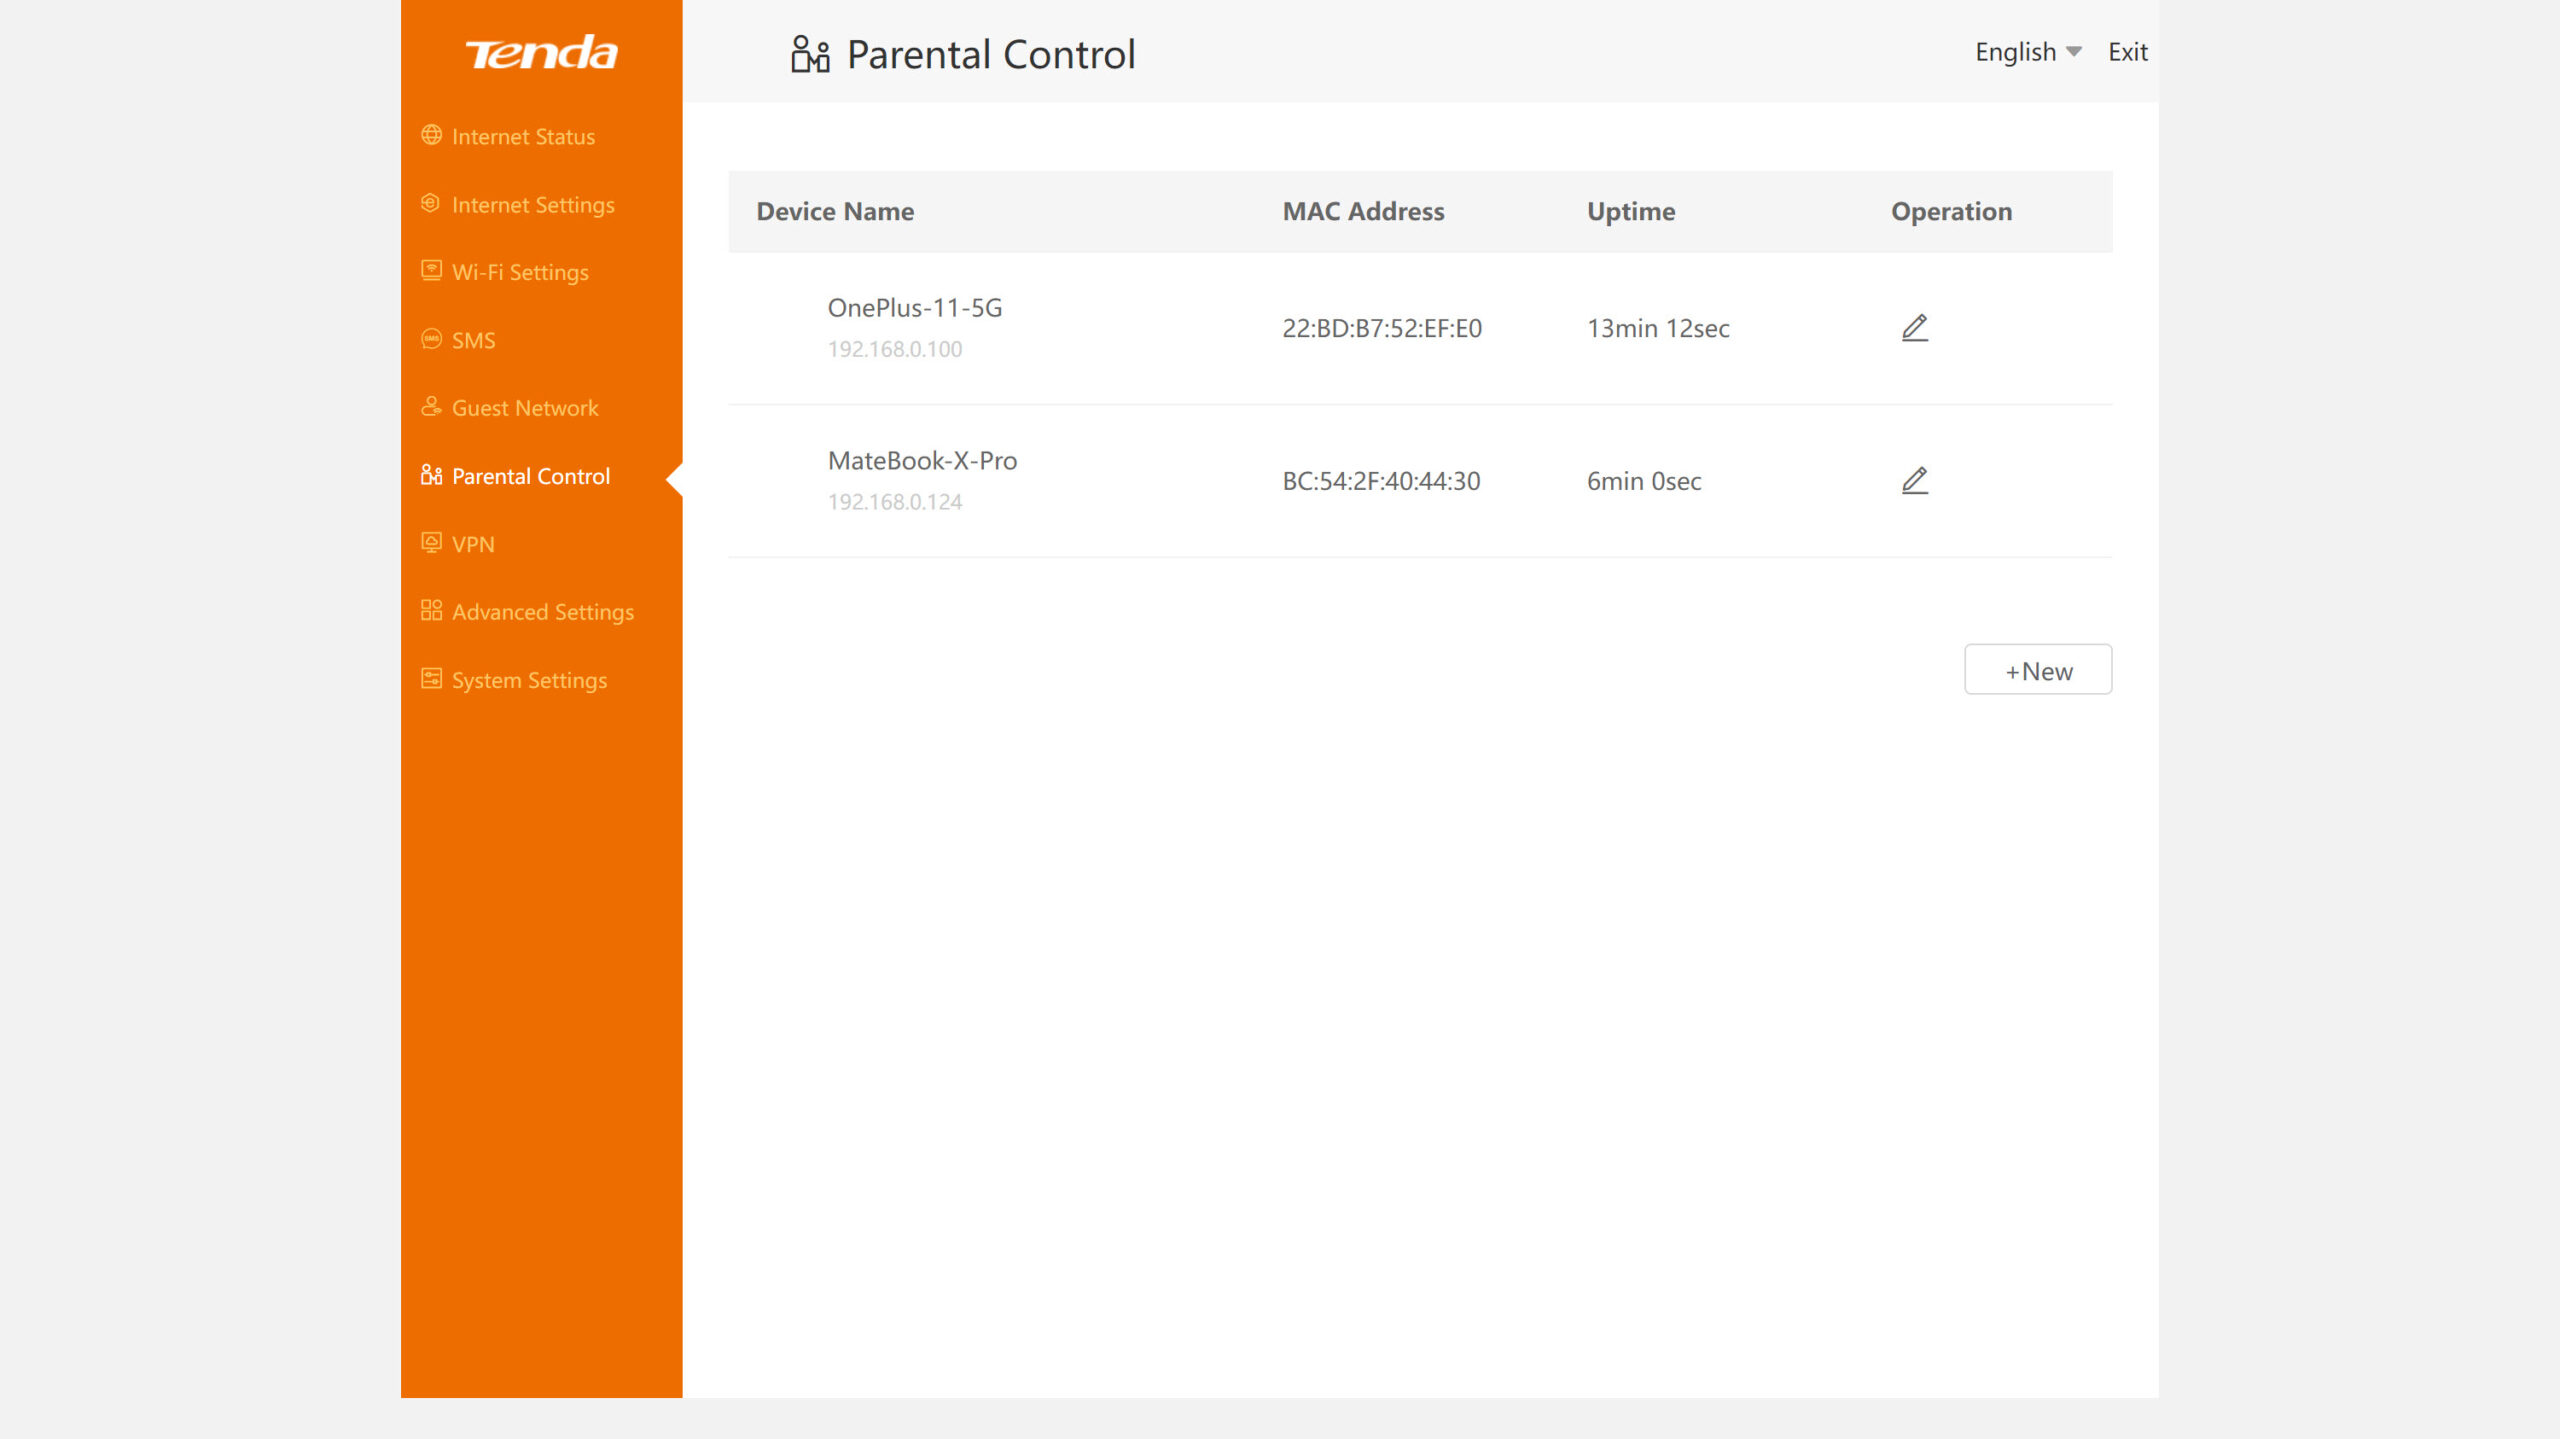Click the Parental Control header icon

coord(810,54)
